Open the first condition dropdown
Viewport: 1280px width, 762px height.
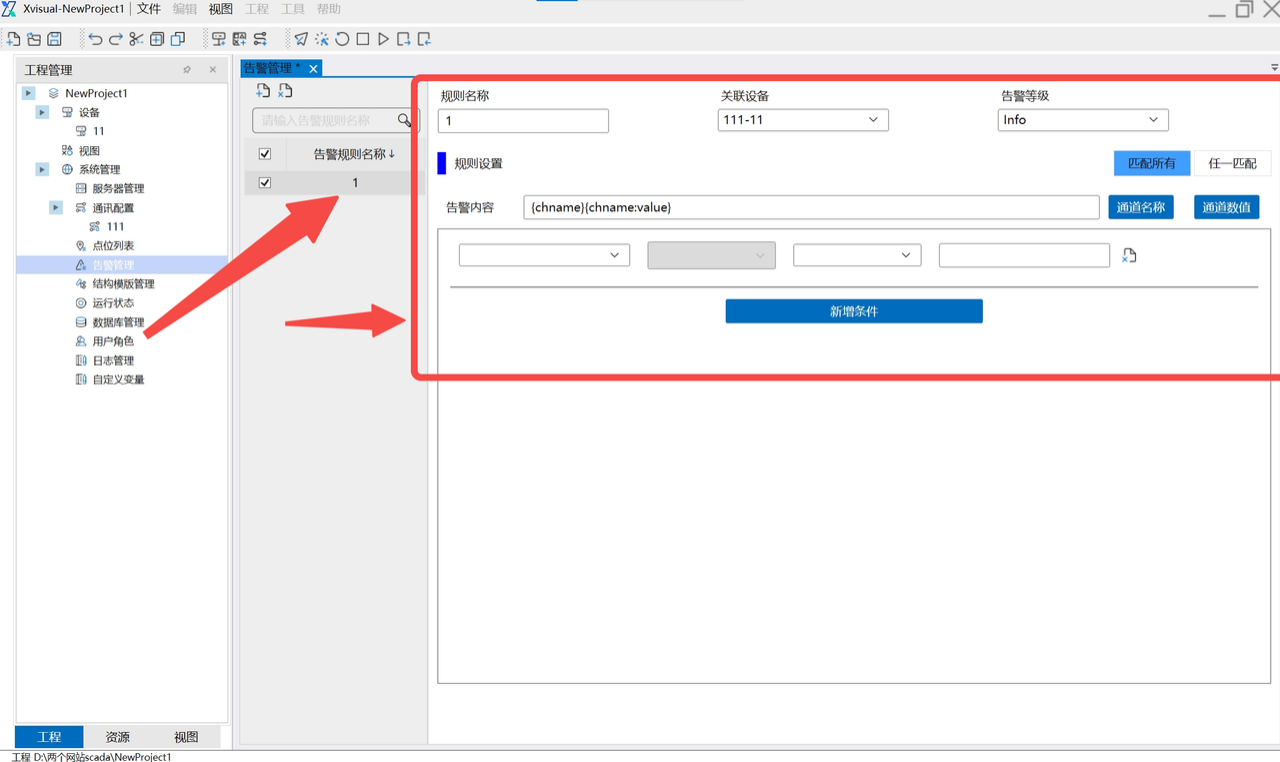[544, 255]
